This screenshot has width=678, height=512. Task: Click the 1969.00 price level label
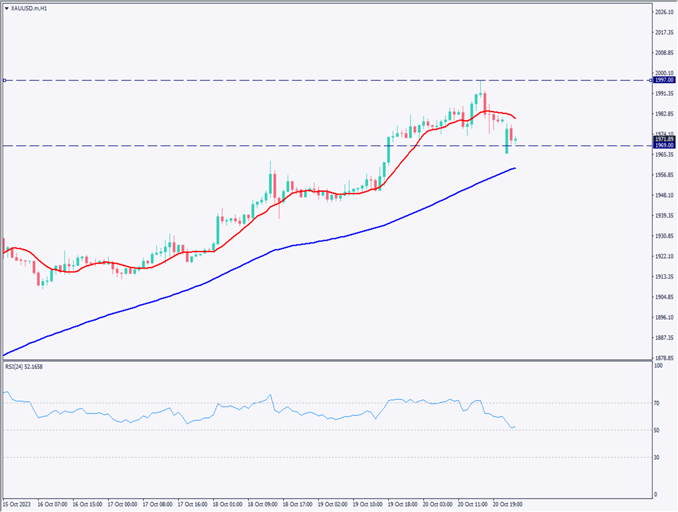pos(663,146)
